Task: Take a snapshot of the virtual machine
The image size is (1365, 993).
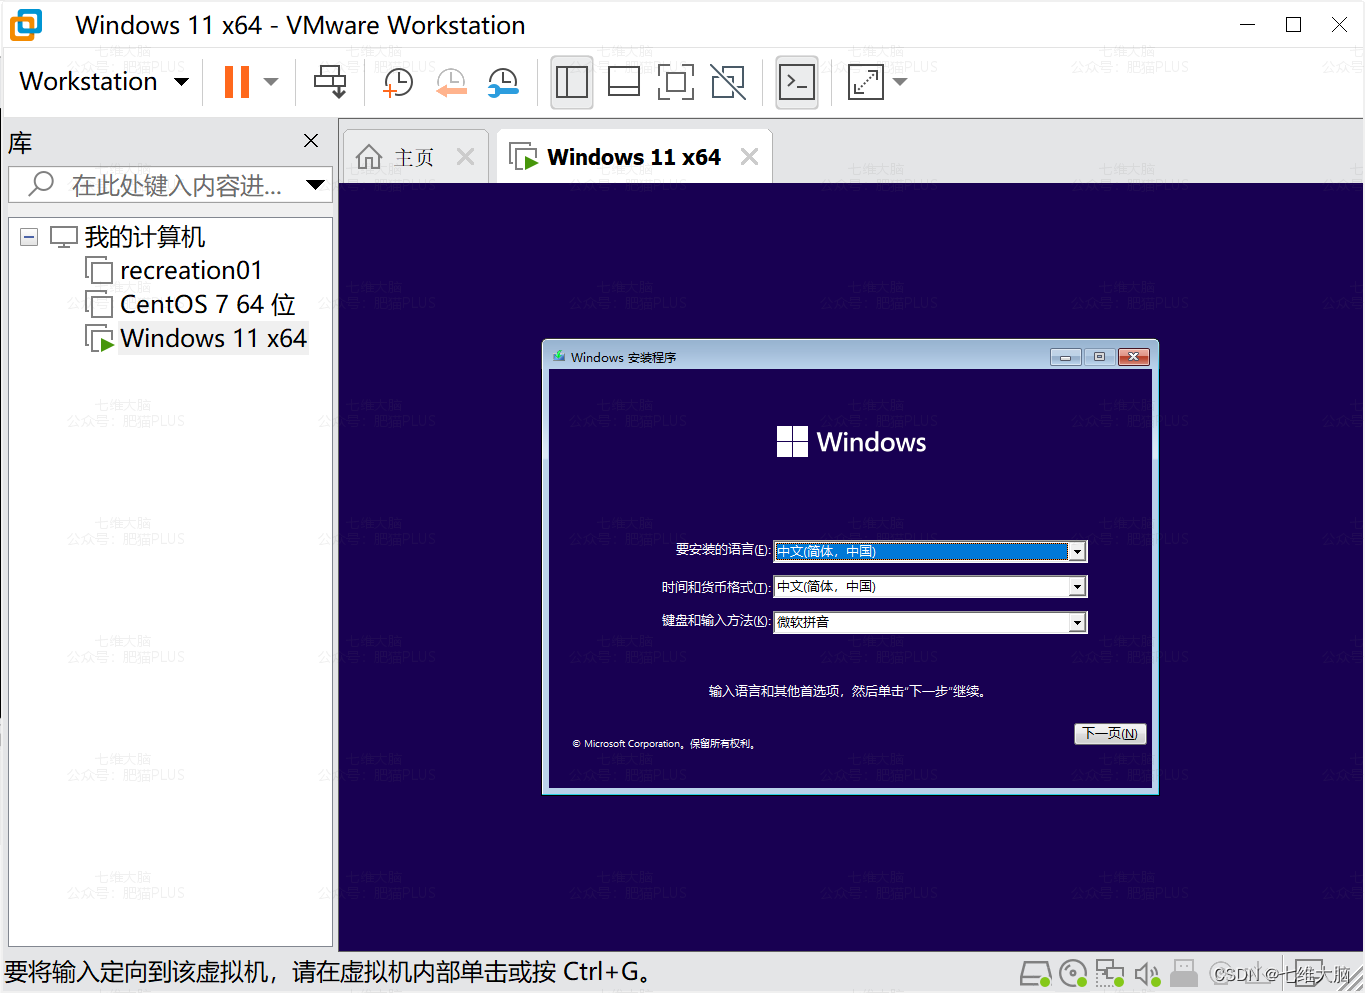Action: (397, 82)
